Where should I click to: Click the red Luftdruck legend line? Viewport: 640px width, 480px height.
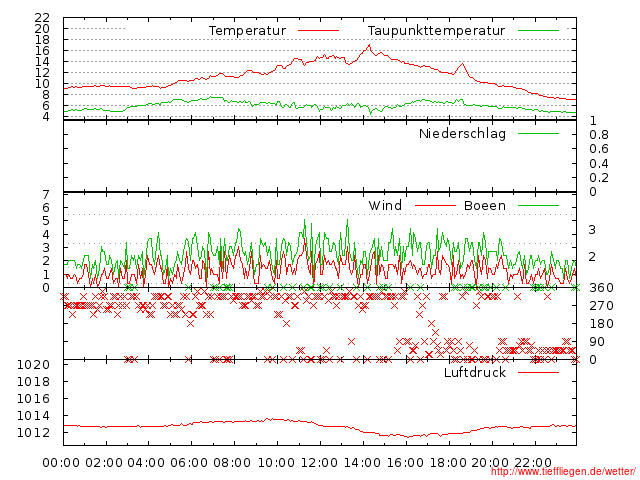pos(538,372)
